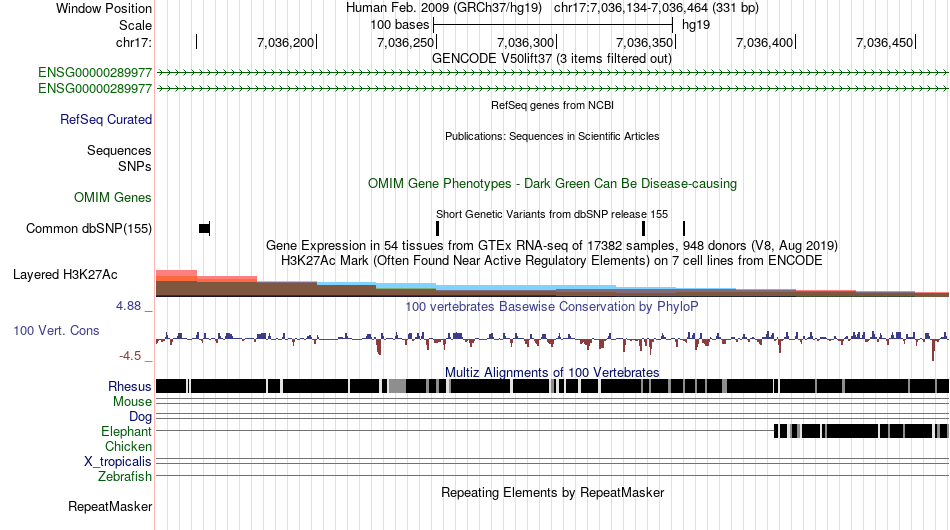Click the X_tropicalis alignment label
Screen dimensions: 950x530
pos(118,462)
